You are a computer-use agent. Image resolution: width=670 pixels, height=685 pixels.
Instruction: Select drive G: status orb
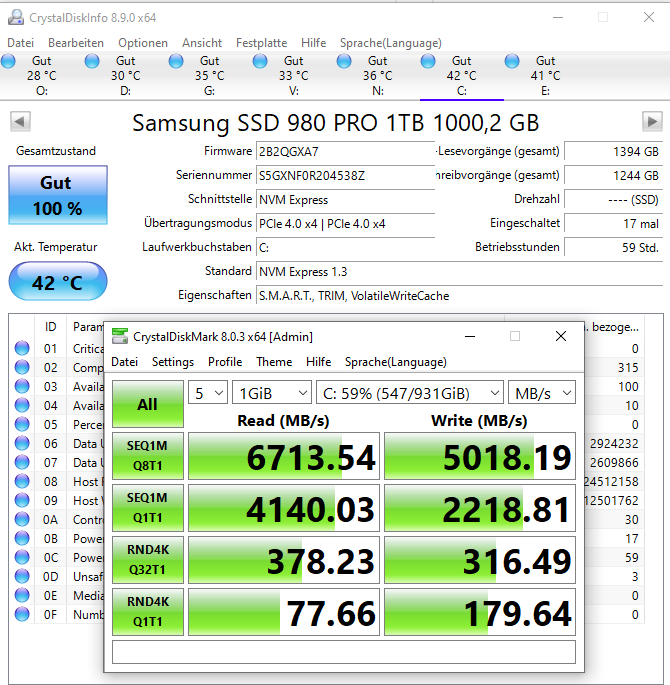click(x=176, y=61)
